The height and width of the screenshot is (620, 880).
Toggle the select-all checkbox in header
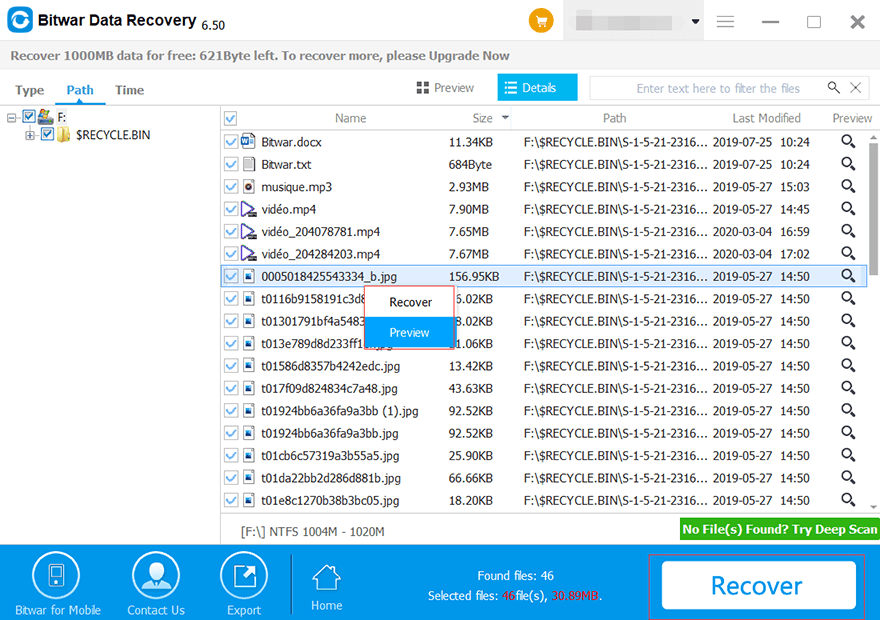coord(231,118)
